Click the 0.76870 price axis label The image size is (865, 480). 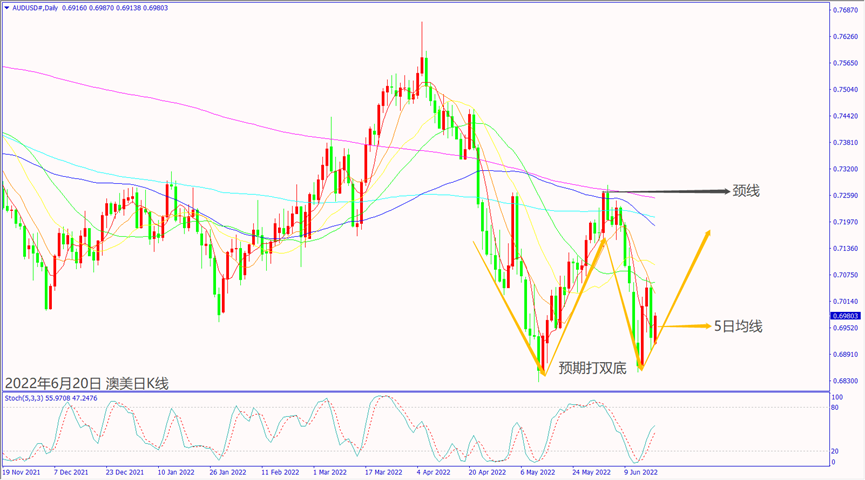point(846,10)
